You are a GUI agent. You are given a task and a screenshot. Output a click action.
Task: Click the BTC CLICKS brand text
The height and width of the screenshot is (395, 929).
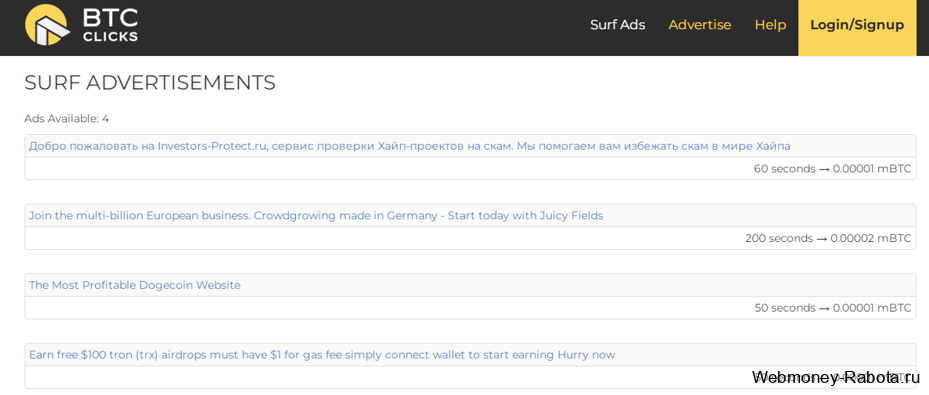pyautogui.click(x=110, y=25)
